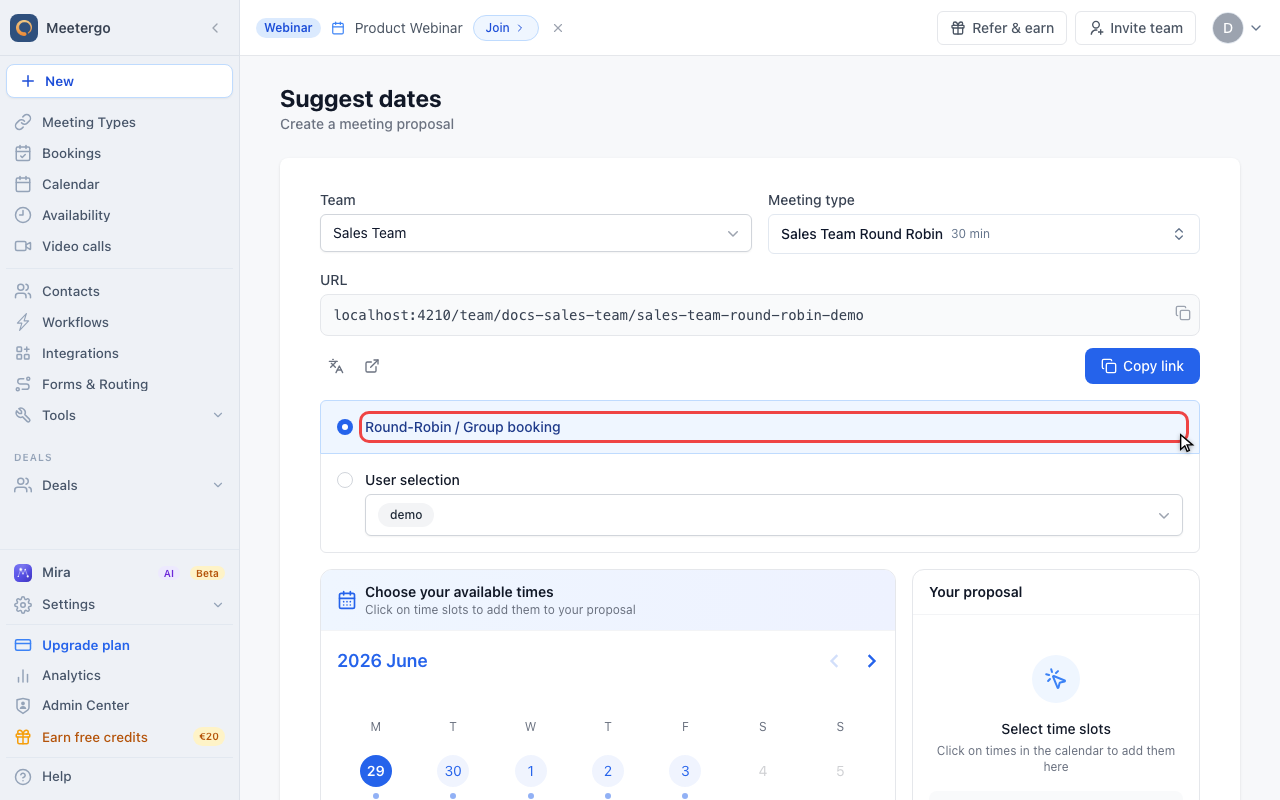Copy the URL with the copy icon

tap(1183, 313)
